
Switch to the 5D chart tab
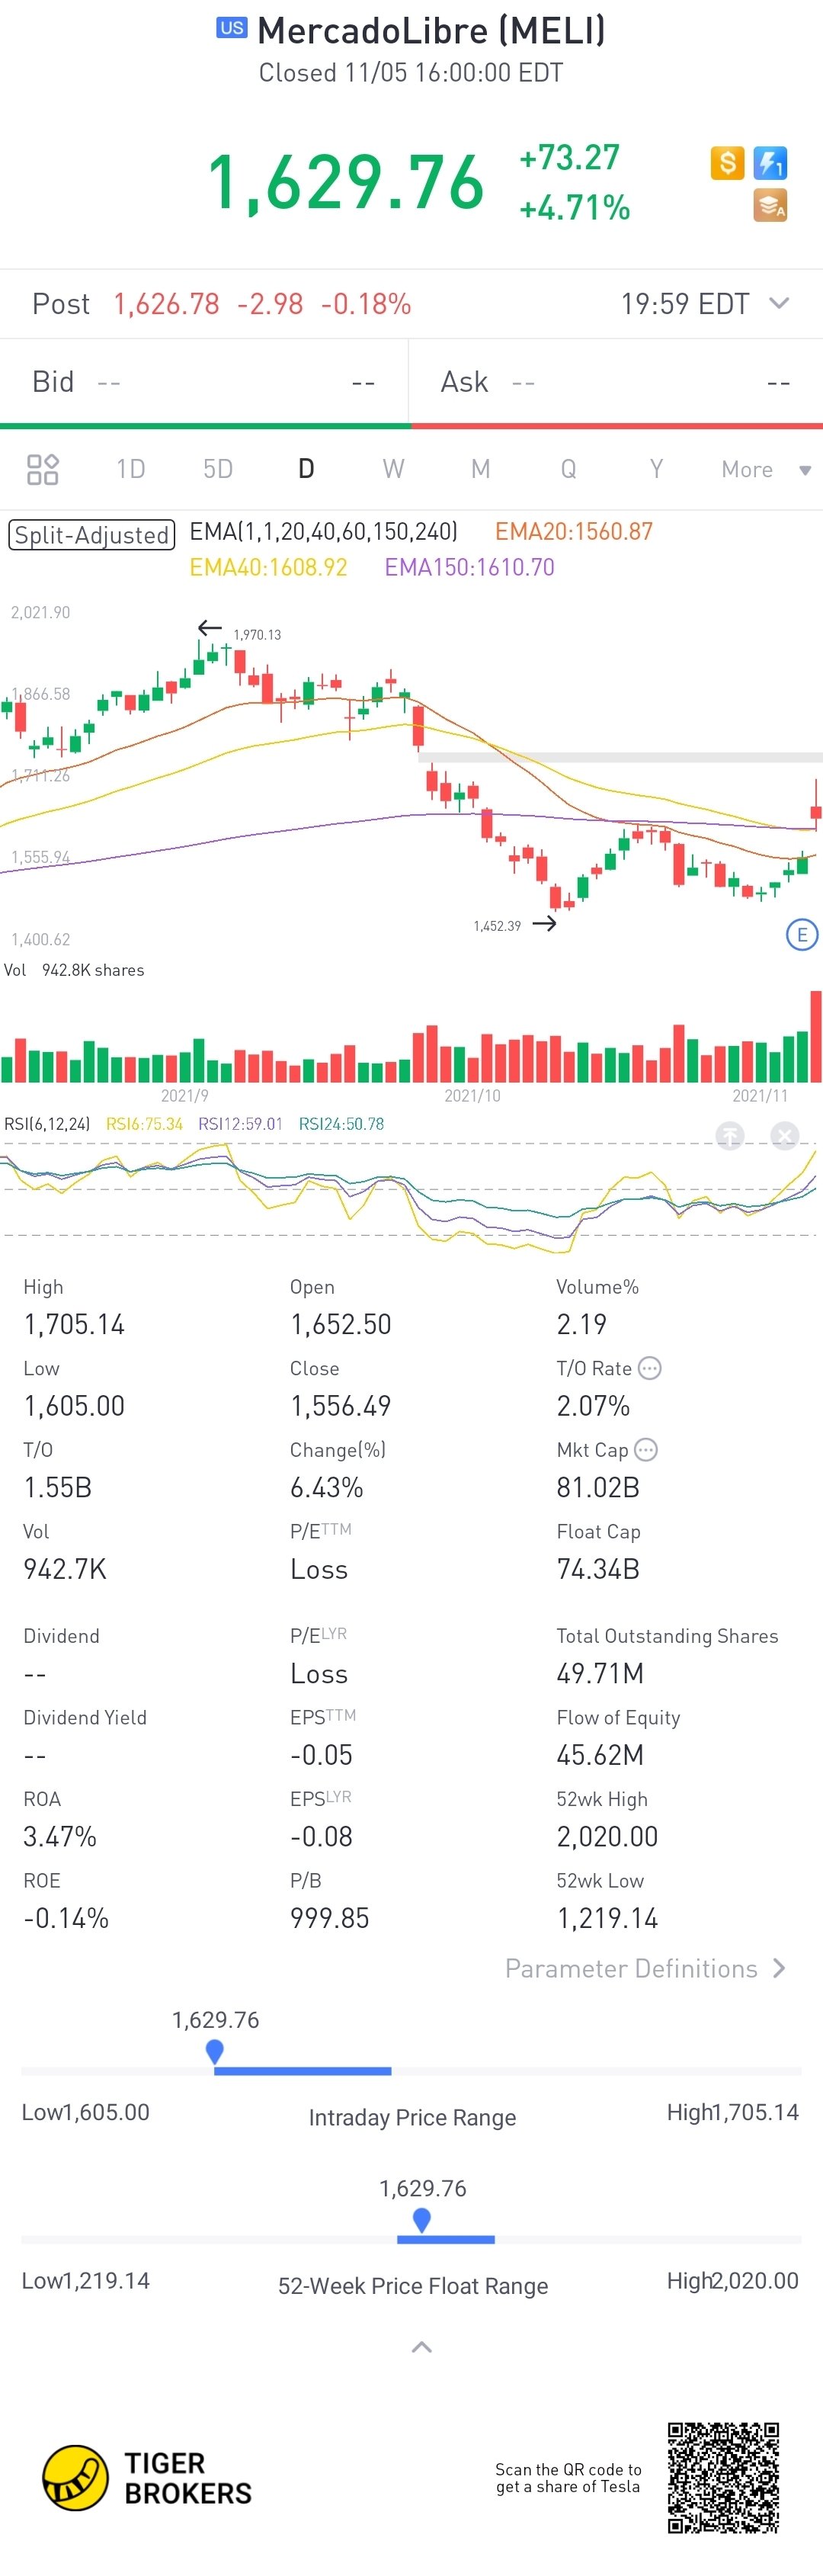coord(218,469)
